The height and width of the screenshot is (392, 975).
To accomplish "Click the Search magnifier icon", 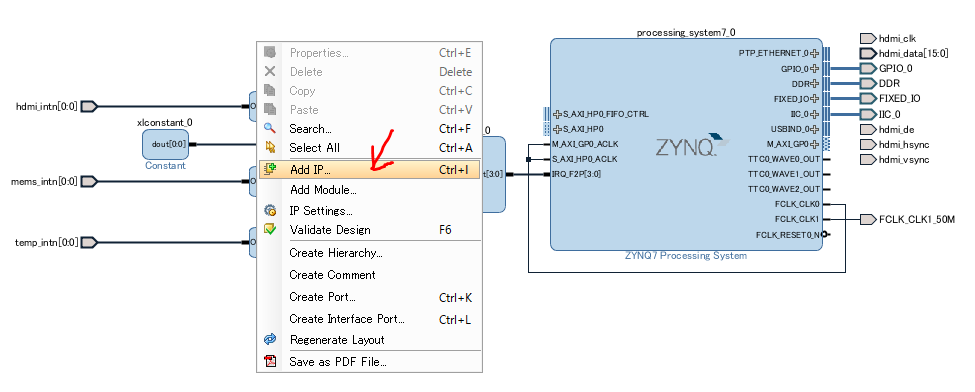I will pos(270,129).
